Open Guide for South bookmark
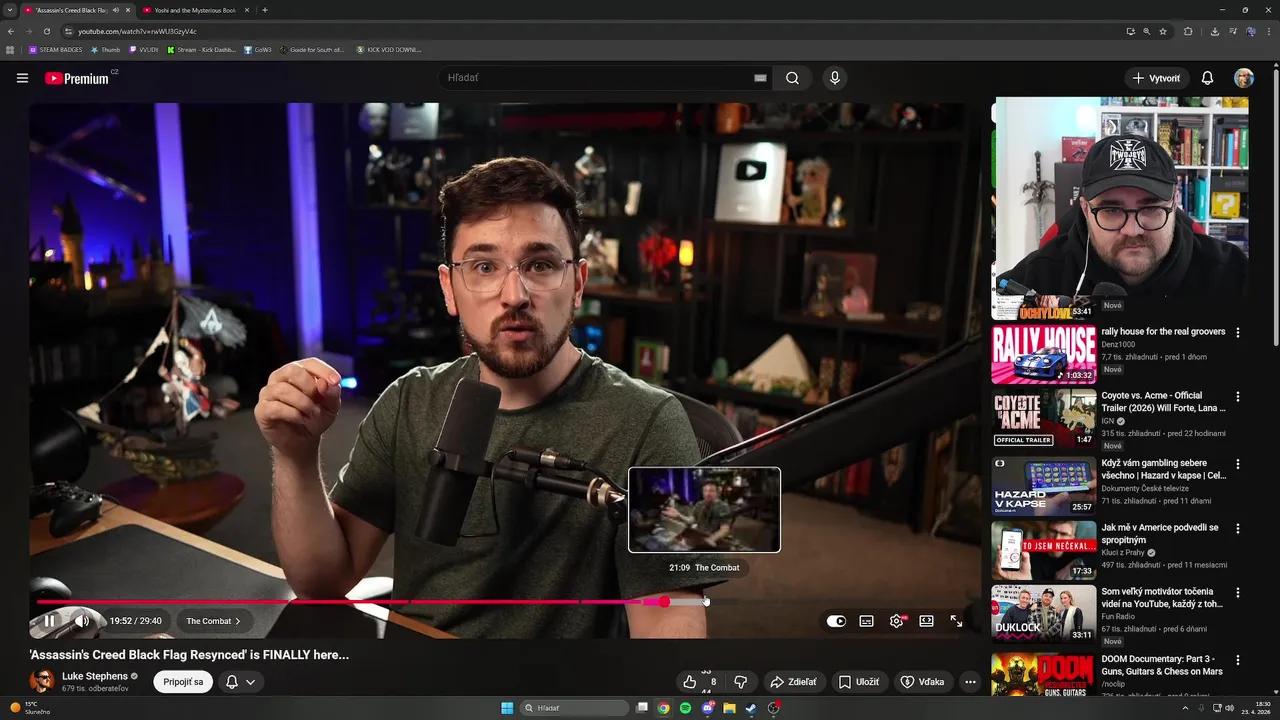This screenshot has height=720, width=1280. coord(312,49)
